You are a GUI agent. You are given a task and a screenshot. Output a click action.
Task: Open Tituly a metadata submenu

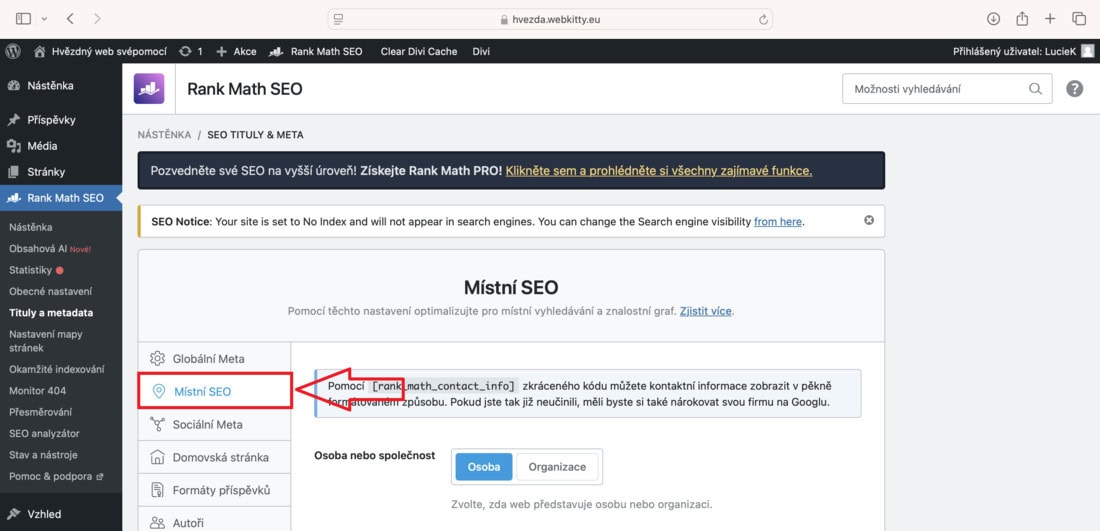click(x=51, y=313)
